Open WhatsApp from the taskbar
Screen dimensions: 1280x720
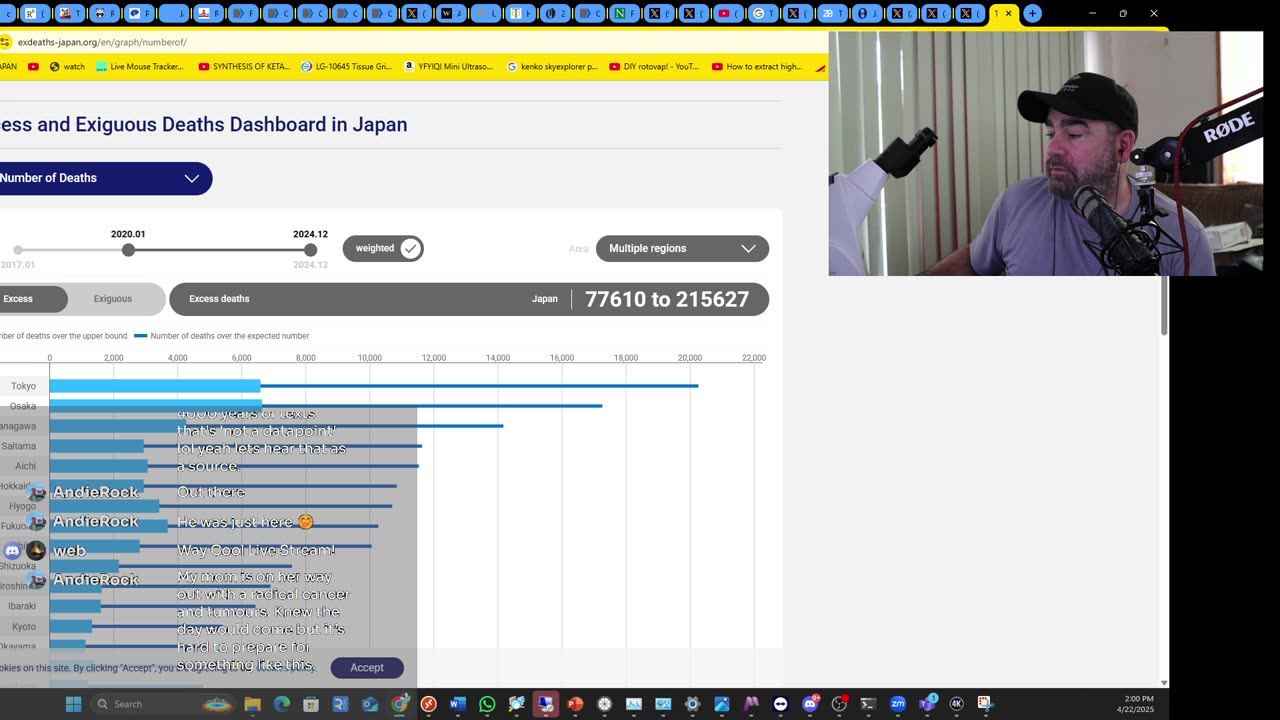tap(487, 704)
